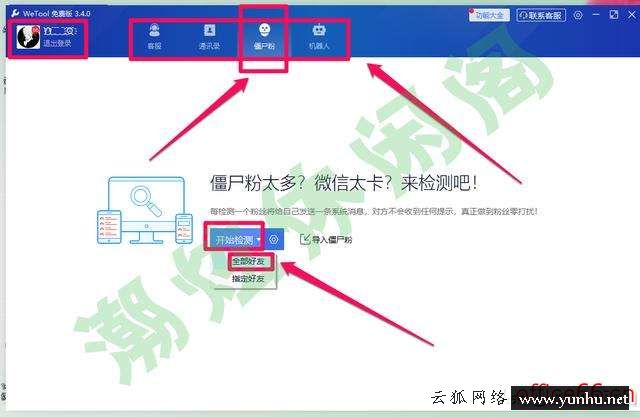Click the 联系客服 button
This screenshot has height=417, width=640.
541,16
